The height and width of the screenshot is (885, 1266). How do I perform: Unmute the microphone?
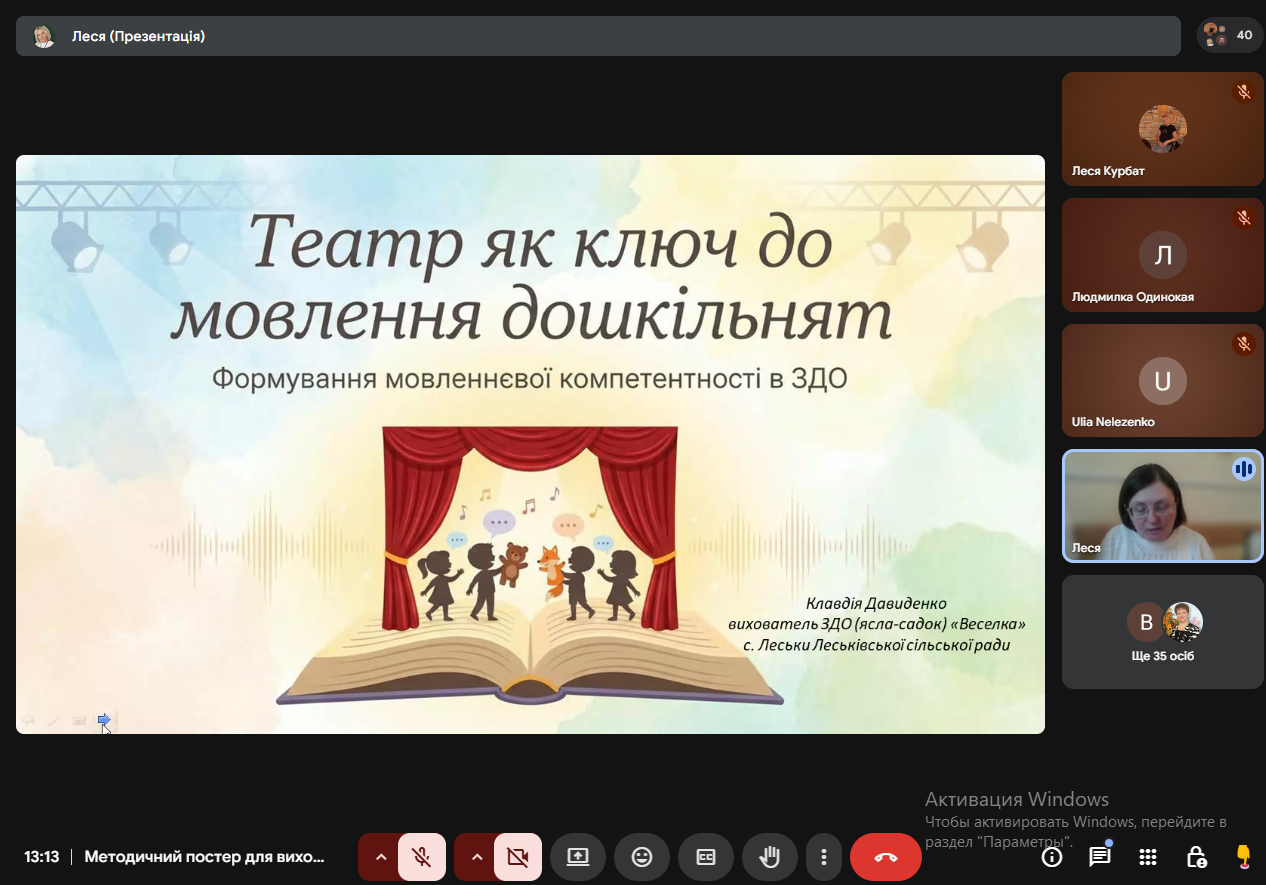[x=422, y=857]
